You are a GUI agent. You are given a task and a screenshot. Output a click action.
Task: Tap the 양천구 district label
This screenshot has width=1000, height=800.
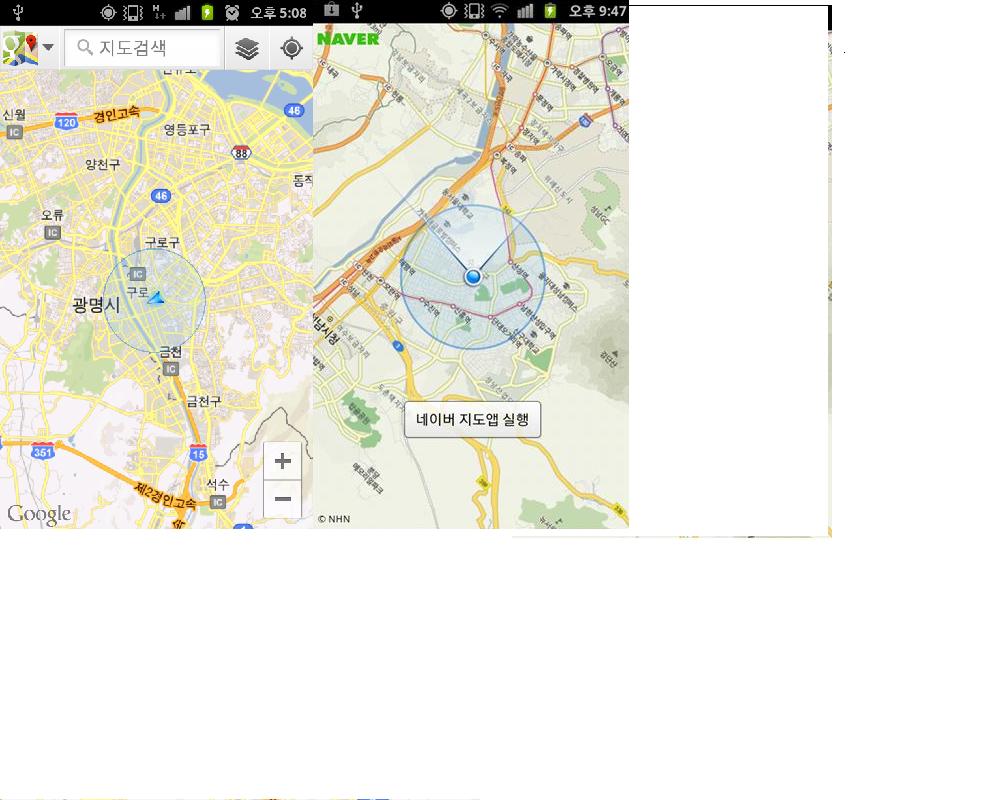point(103,164)
